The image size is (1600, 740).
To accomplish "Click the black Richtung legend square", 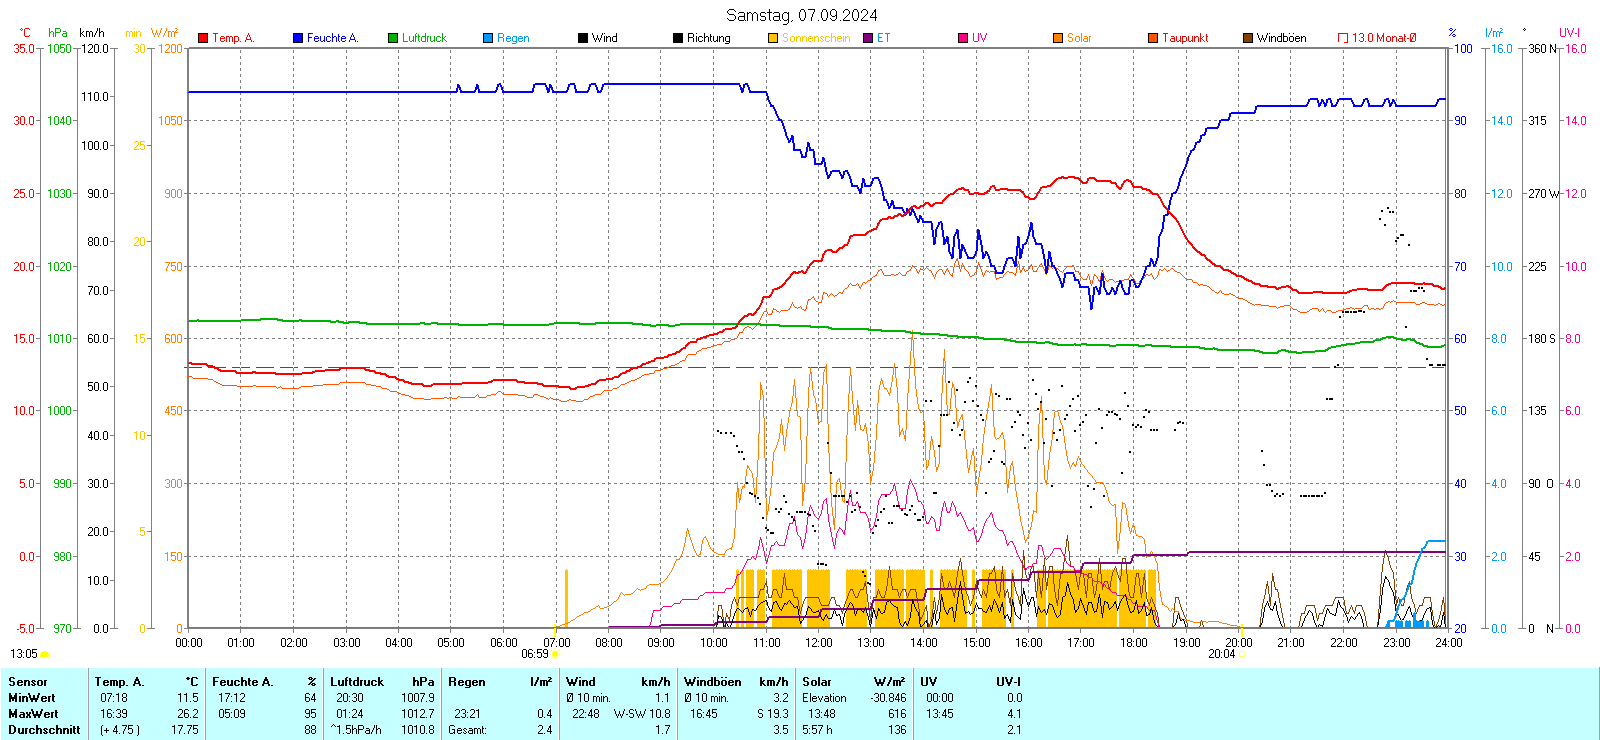I will click(x=678, y=38).
